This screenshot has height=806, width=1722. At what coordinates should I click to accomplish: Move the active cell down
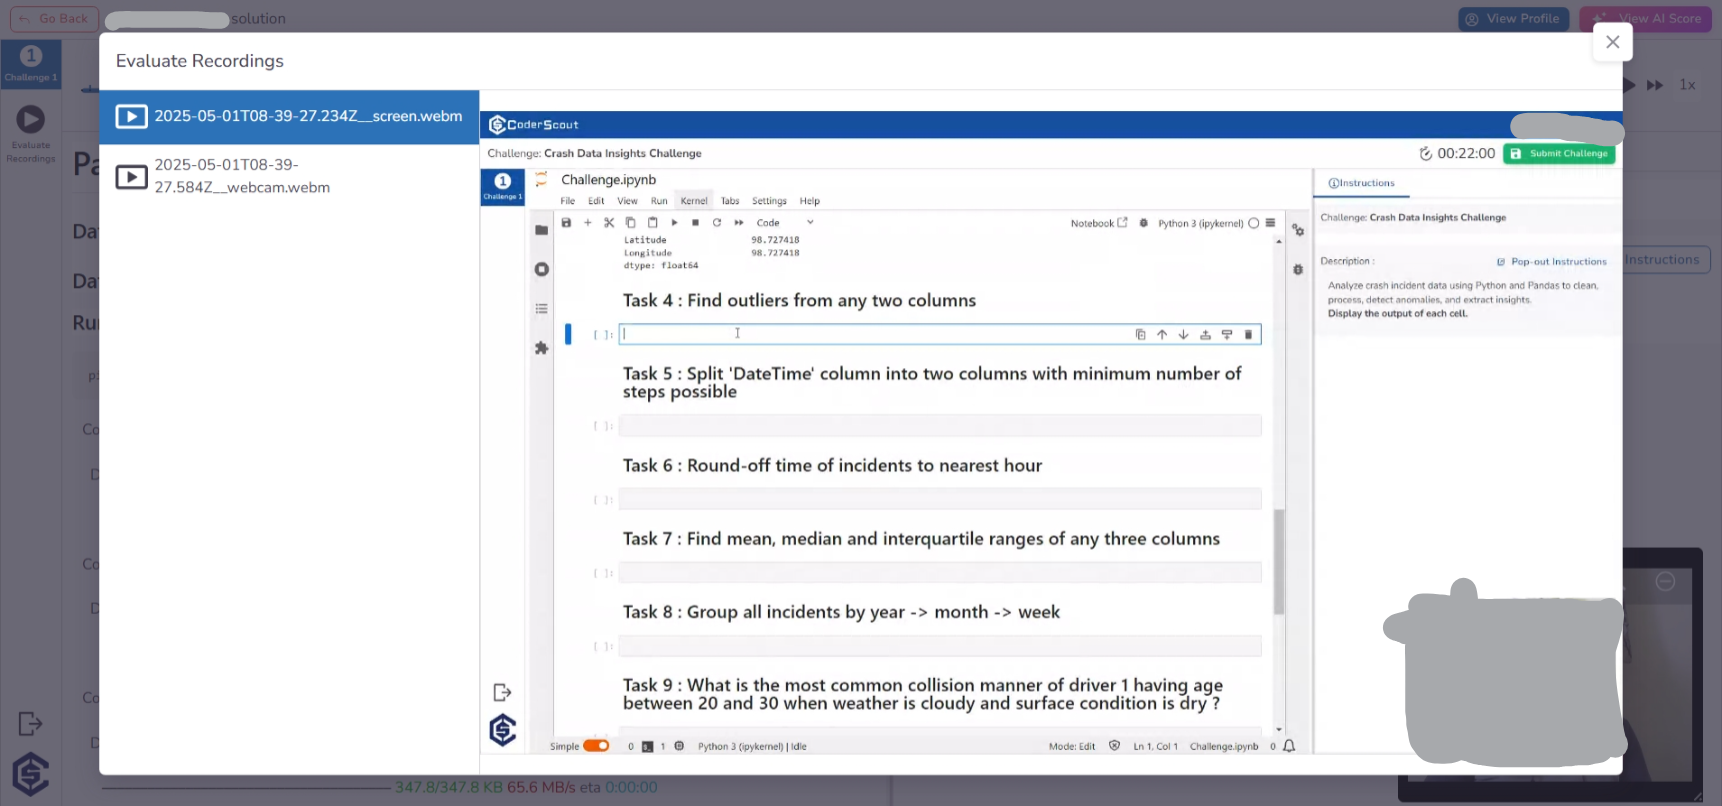click(x=1183, y=335)
